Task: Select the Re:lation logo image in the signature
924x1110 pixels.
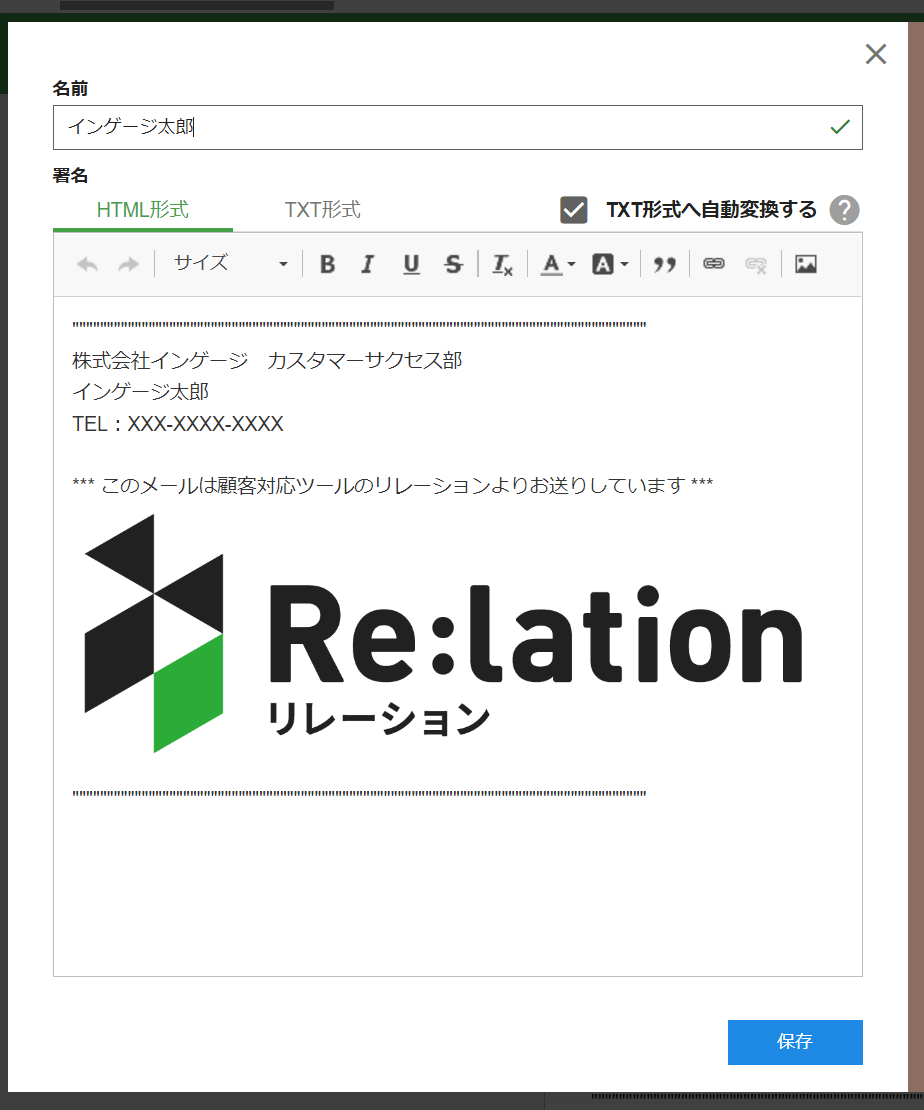Action: click(443, 634)
